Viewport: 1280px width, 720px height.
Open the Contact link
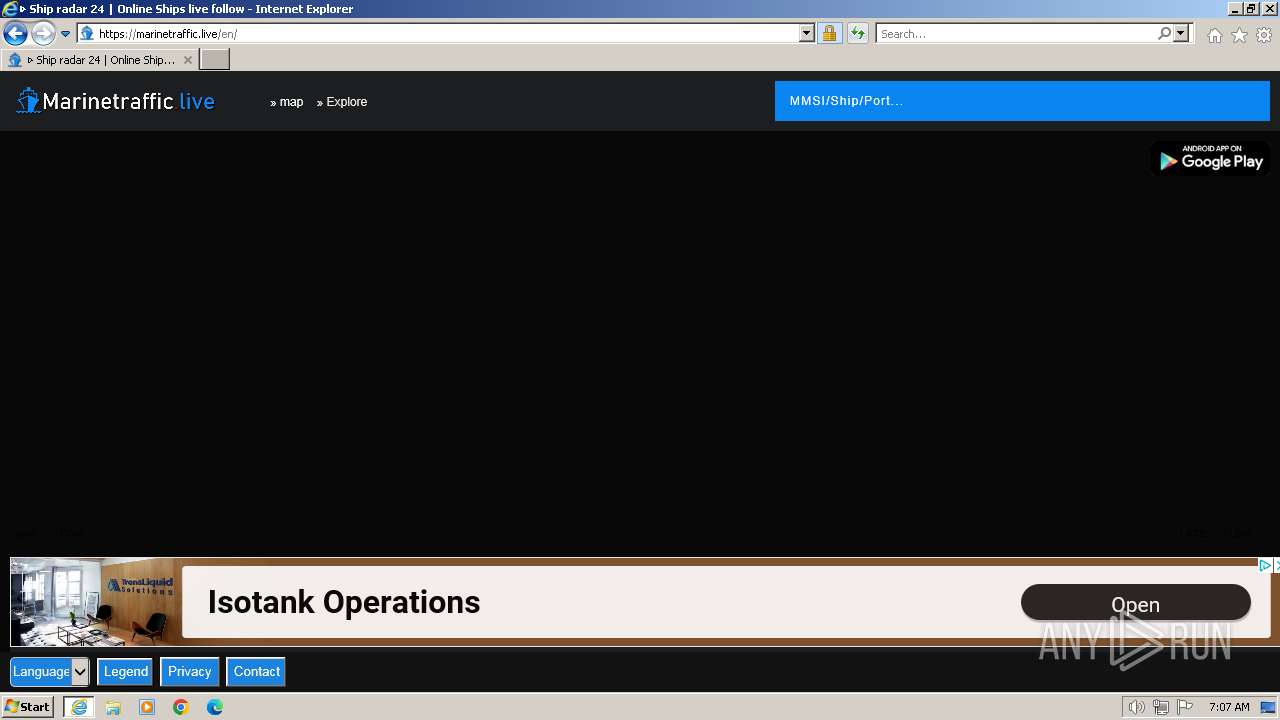(x=257, y=672)
